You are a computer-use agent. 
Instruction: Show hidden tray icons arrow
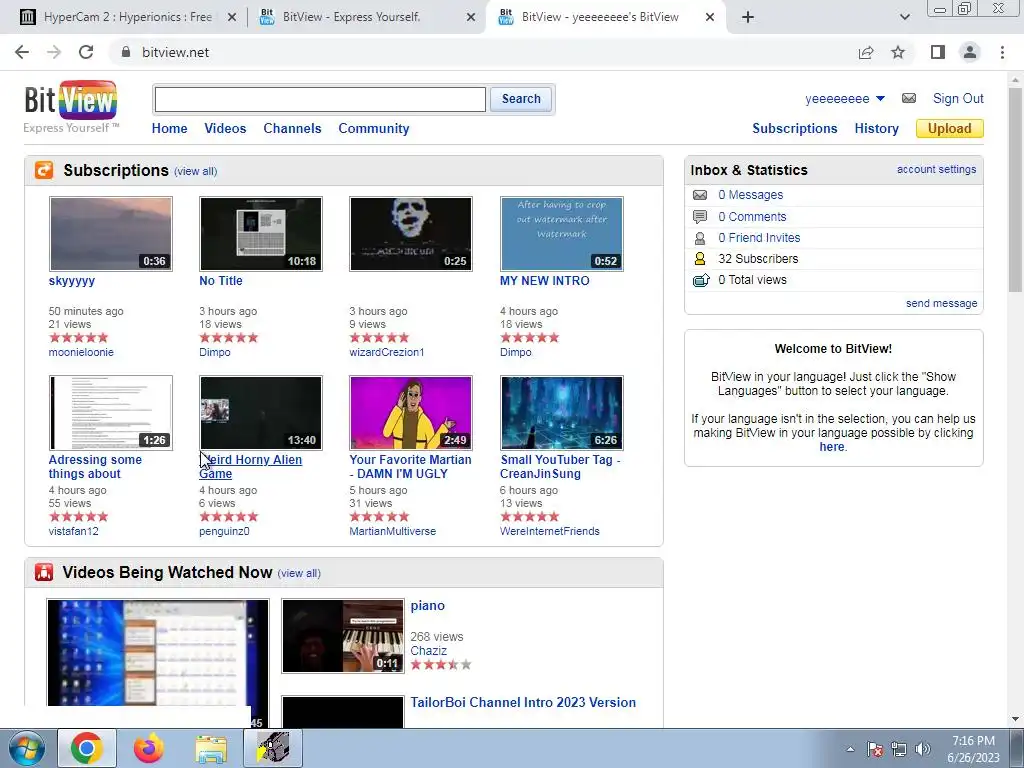pos(850,749)
